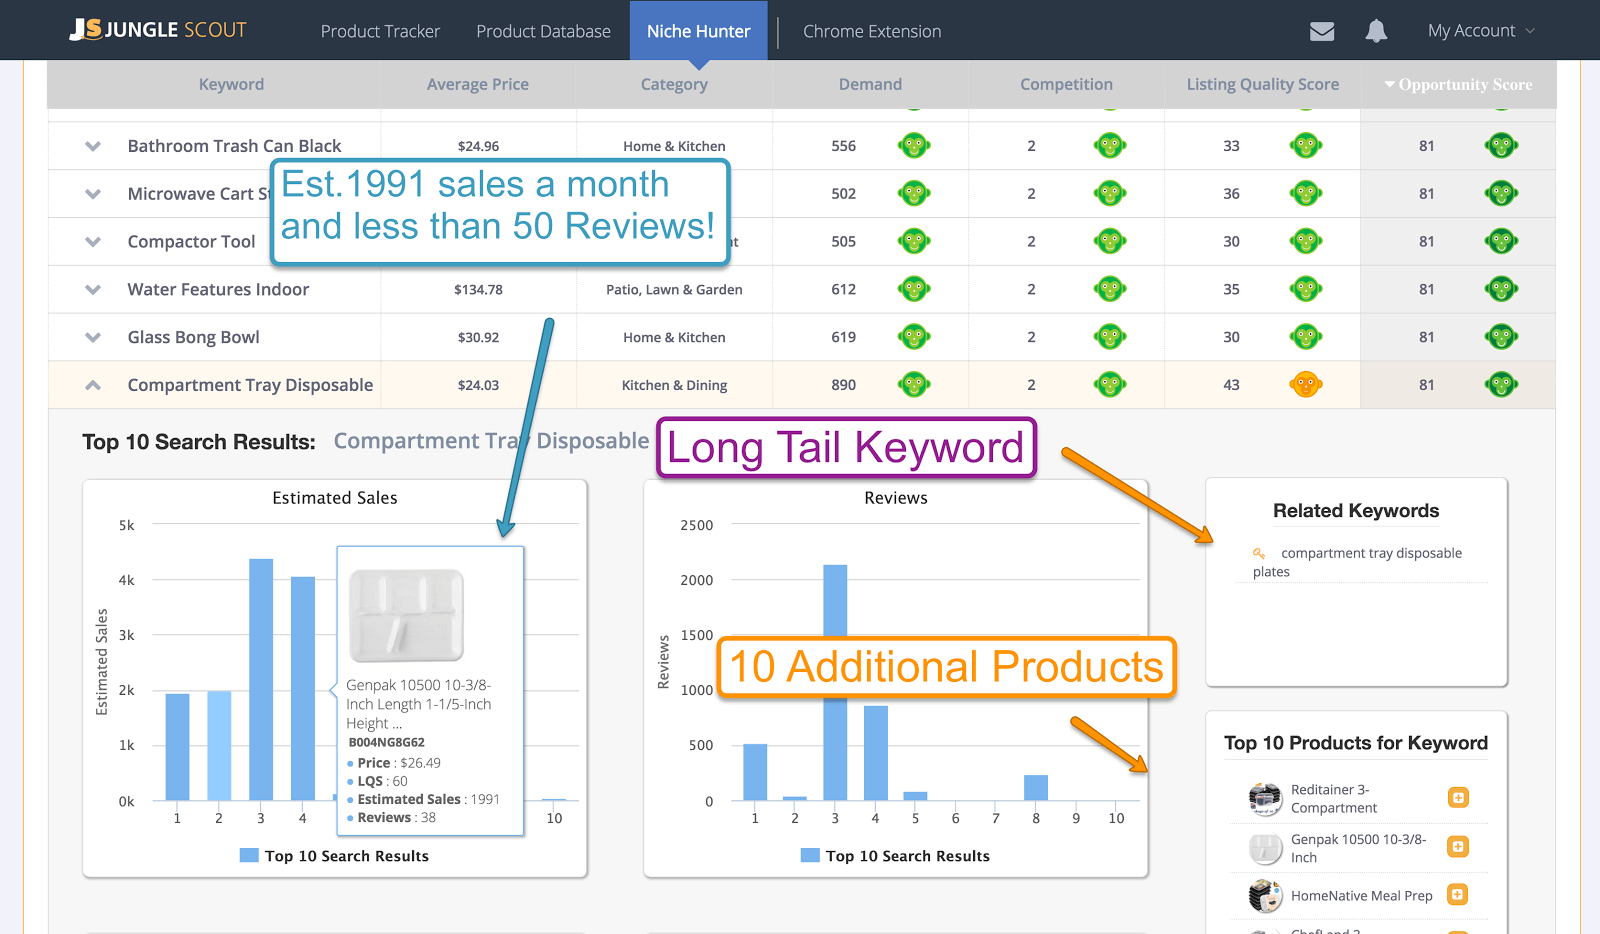Click the tallest bar in Estimated Sales chart
Viewport: 1600px width, 934px height.
click(261, 680)
